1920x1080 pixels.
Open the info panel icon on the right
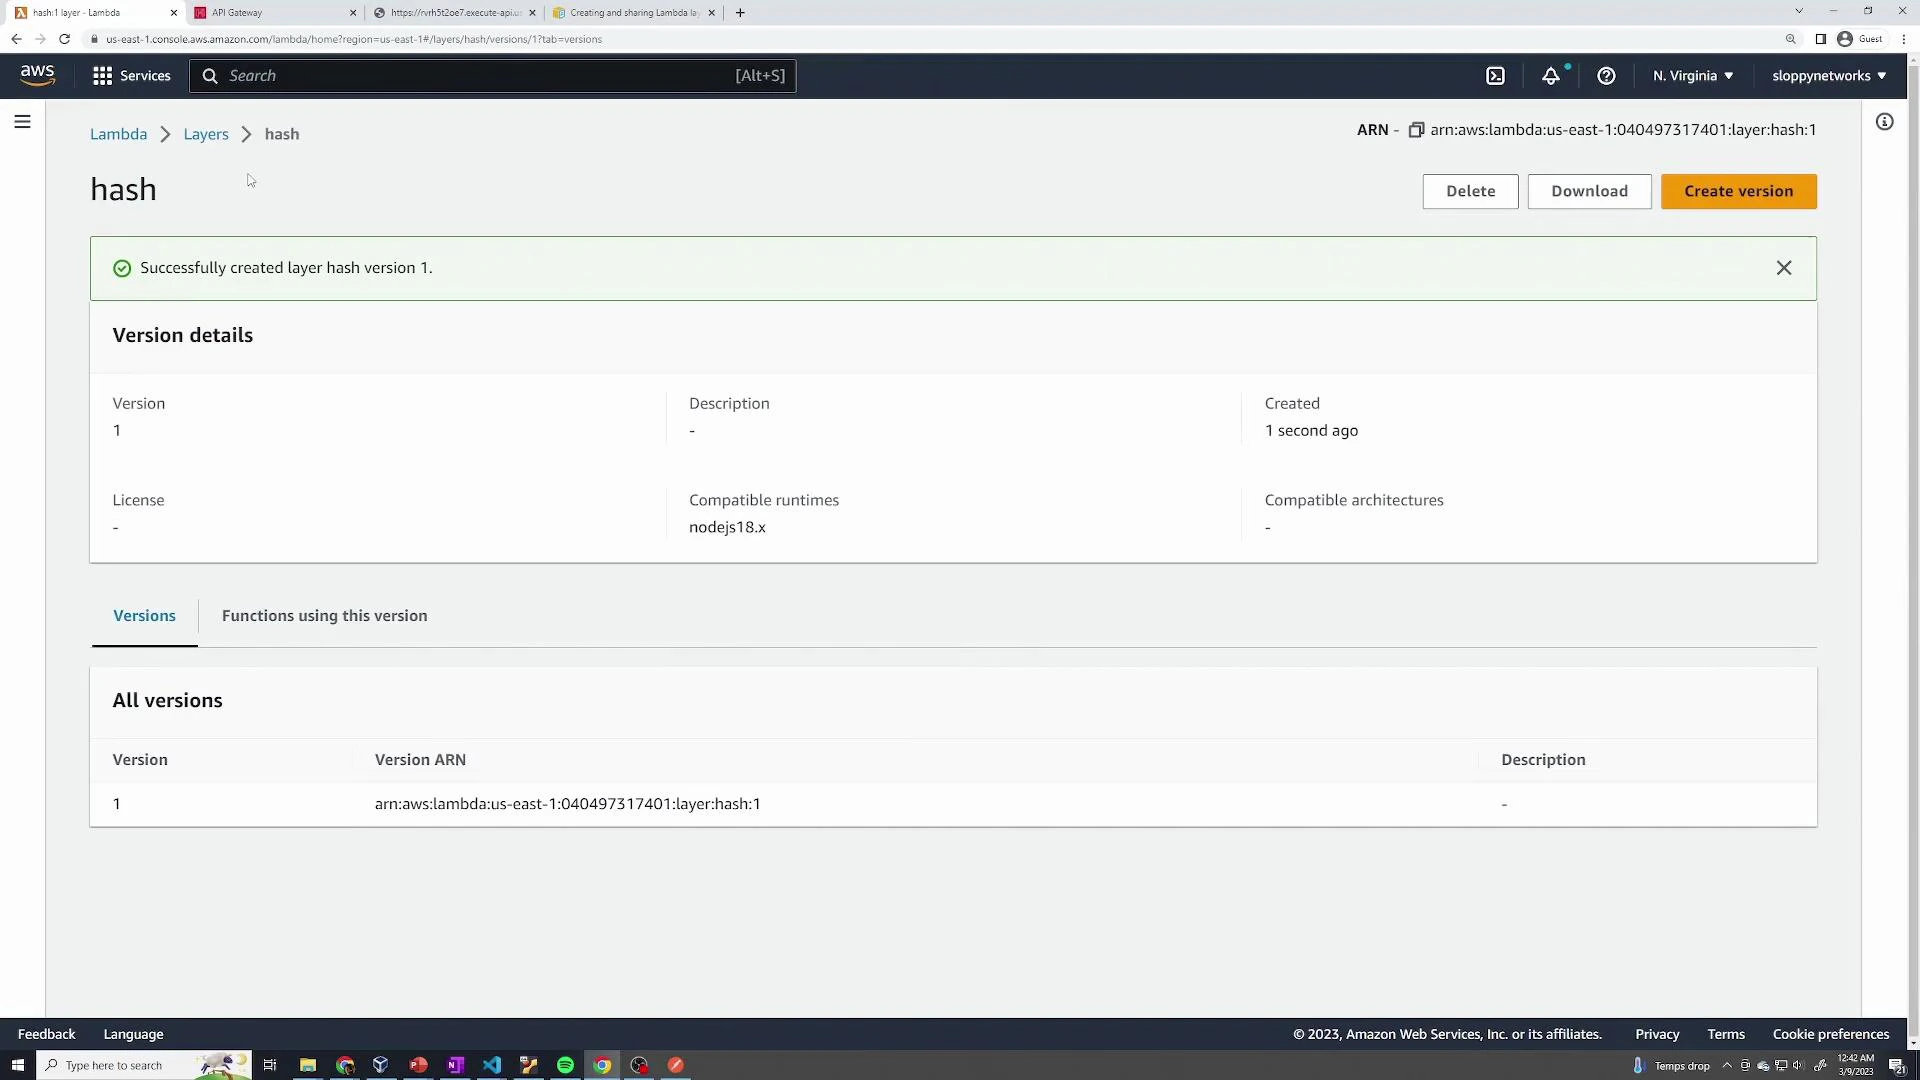click(x=1885, y=121)
